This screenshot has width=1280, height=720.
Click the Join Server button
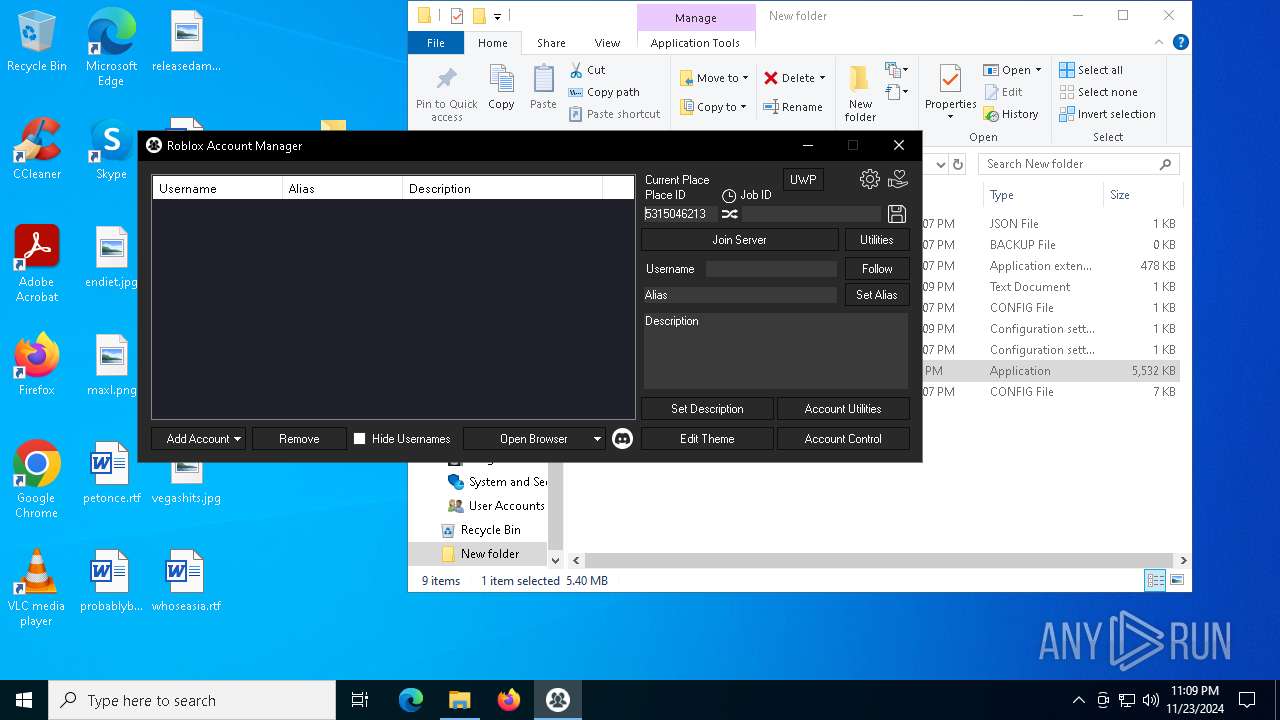click(x=739, y=240)
